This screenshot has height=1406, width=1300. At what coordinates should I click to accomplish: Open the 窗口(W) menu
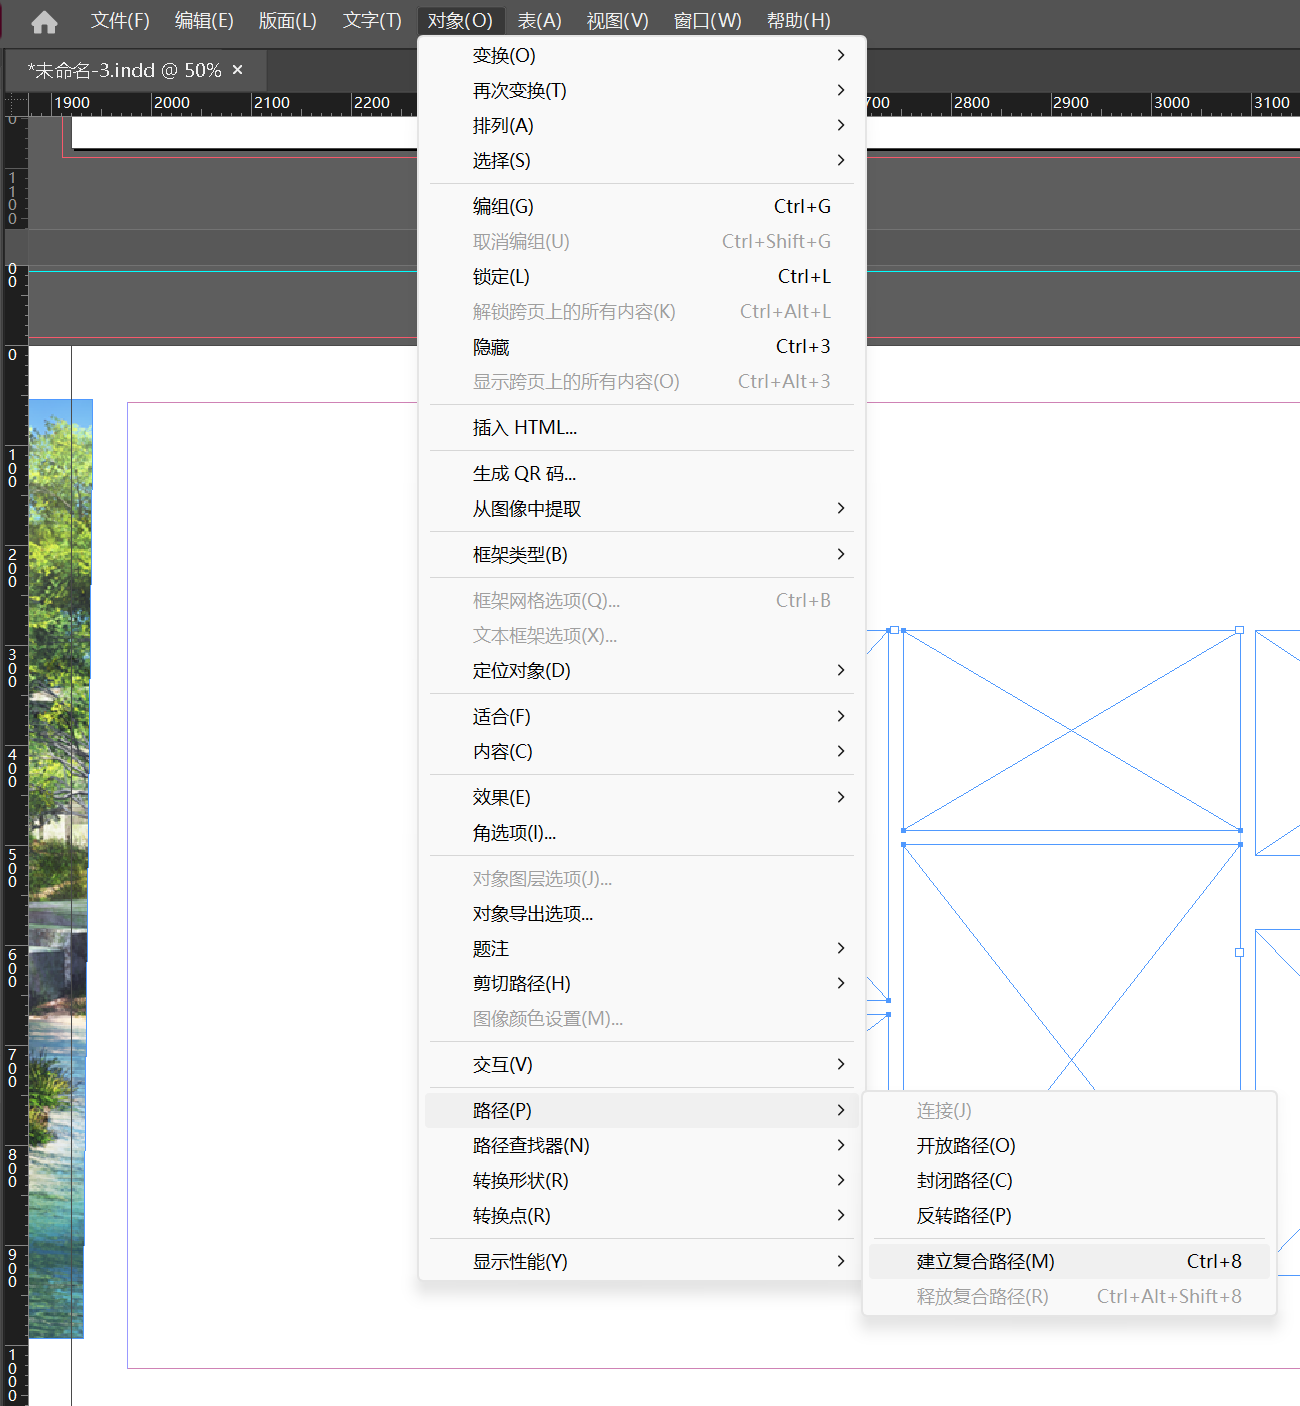tap(707, 21)
